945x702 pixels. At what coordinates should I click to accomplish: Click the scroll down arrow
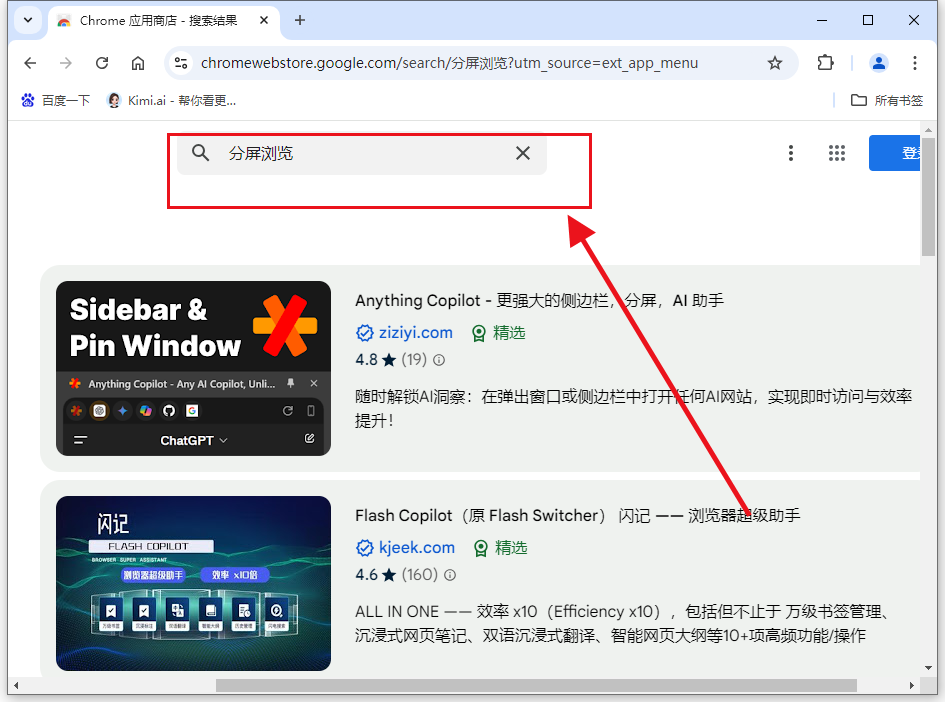tap(928, 668)
